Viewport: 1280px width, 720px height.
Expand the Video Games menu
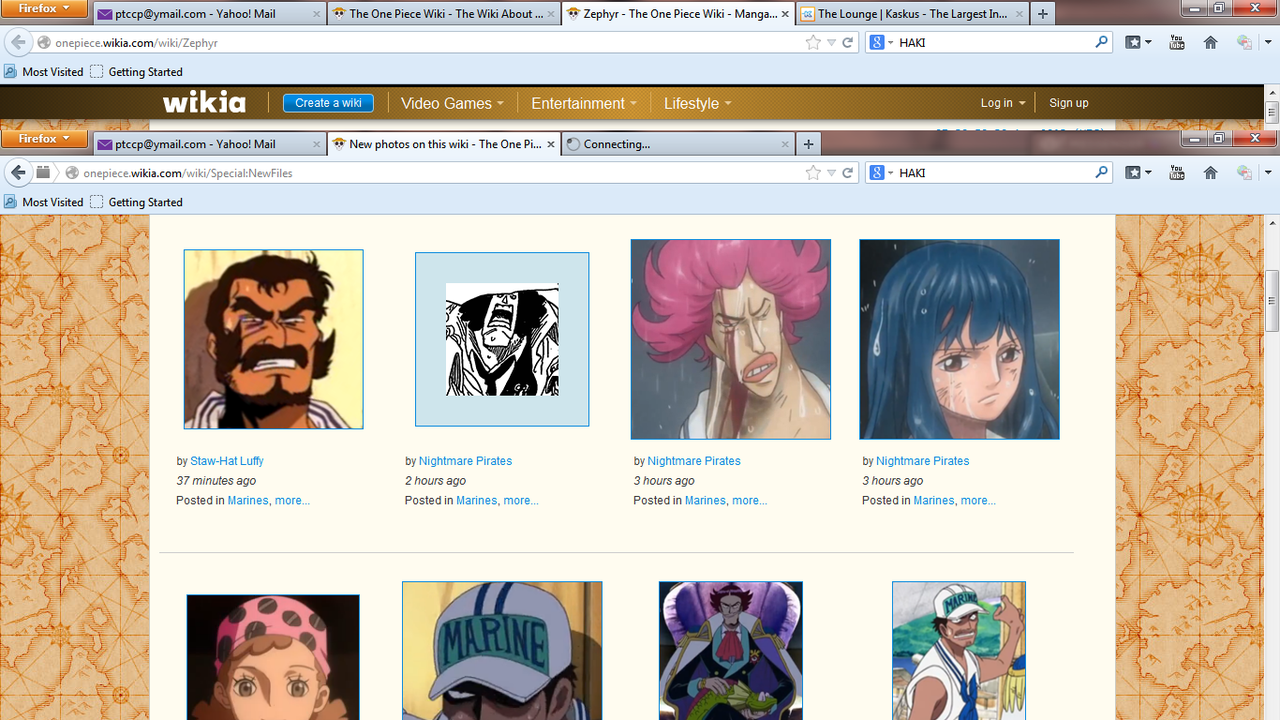pyautogui.click(x=452, y=103)
